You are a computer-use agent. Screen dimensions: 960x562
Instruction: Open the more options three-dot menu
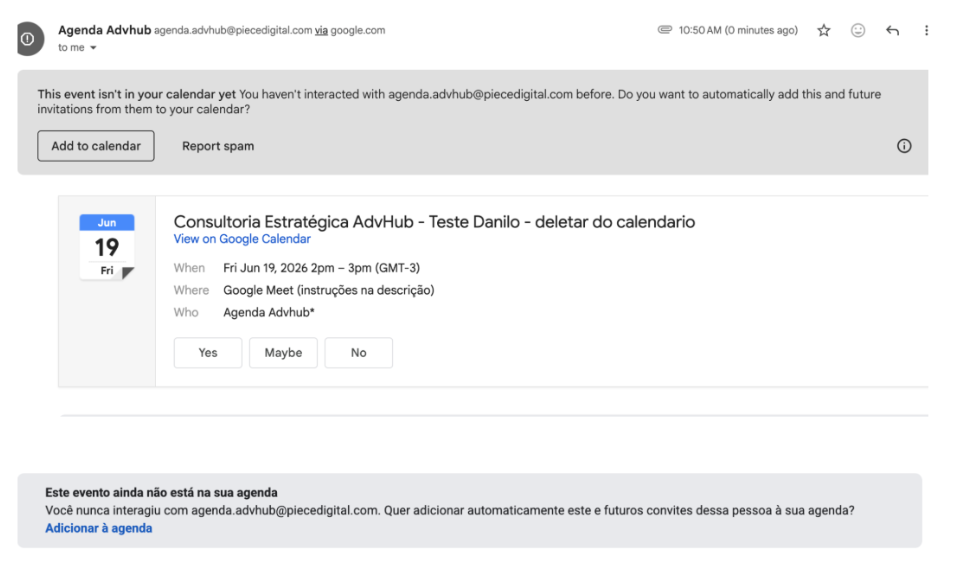[x=926, y=31]
